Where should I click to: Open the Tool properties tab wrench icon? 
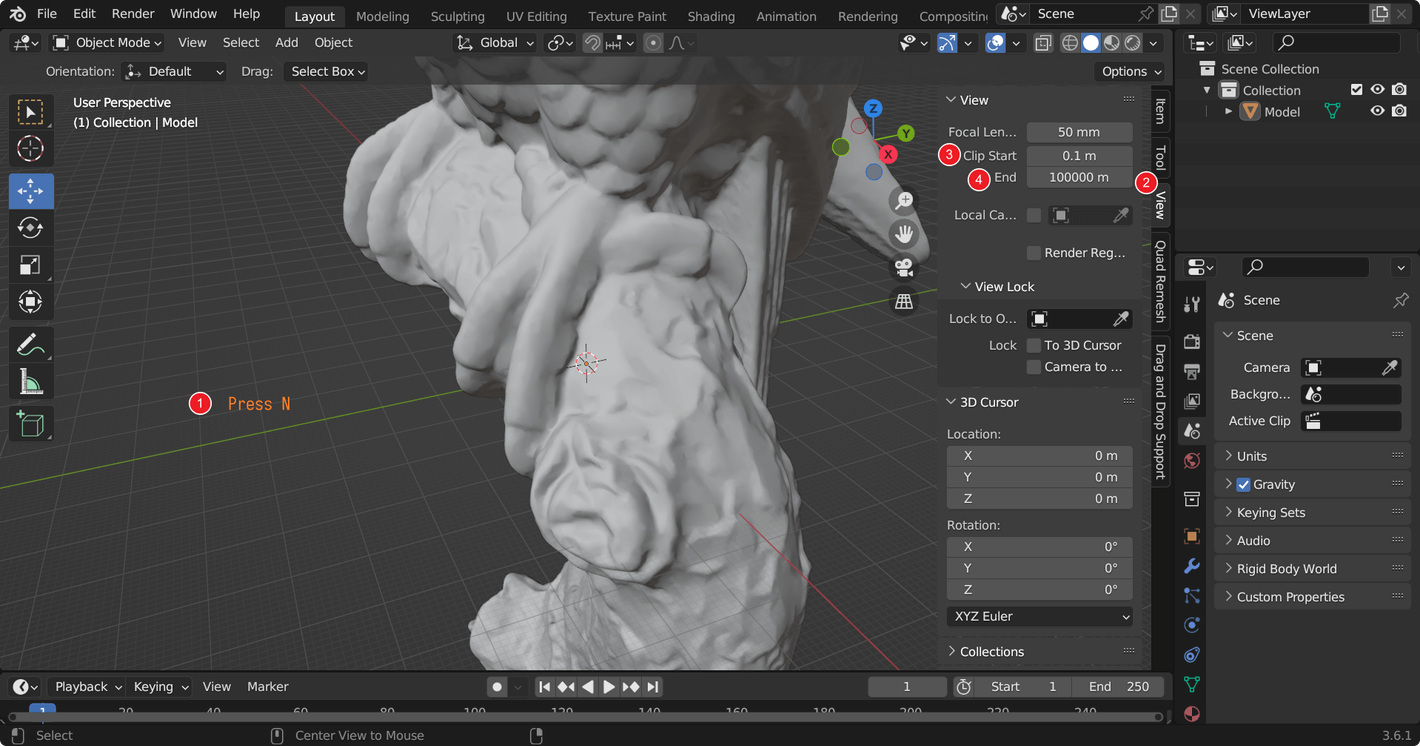(1192, 305)
